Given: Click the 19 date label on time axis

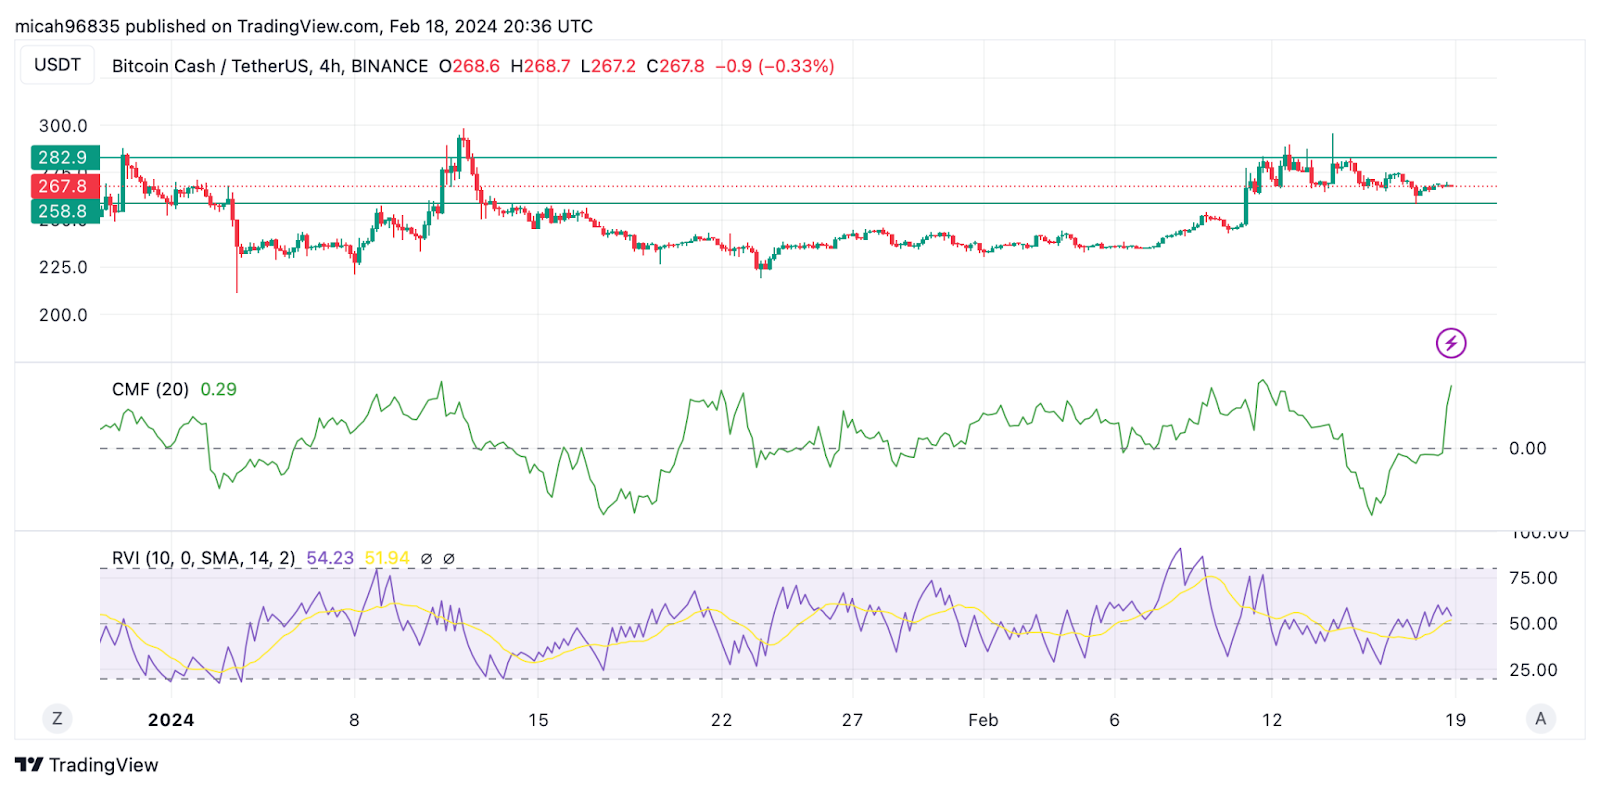Looking at the screenshot, I should click(x=1455, y=720).
